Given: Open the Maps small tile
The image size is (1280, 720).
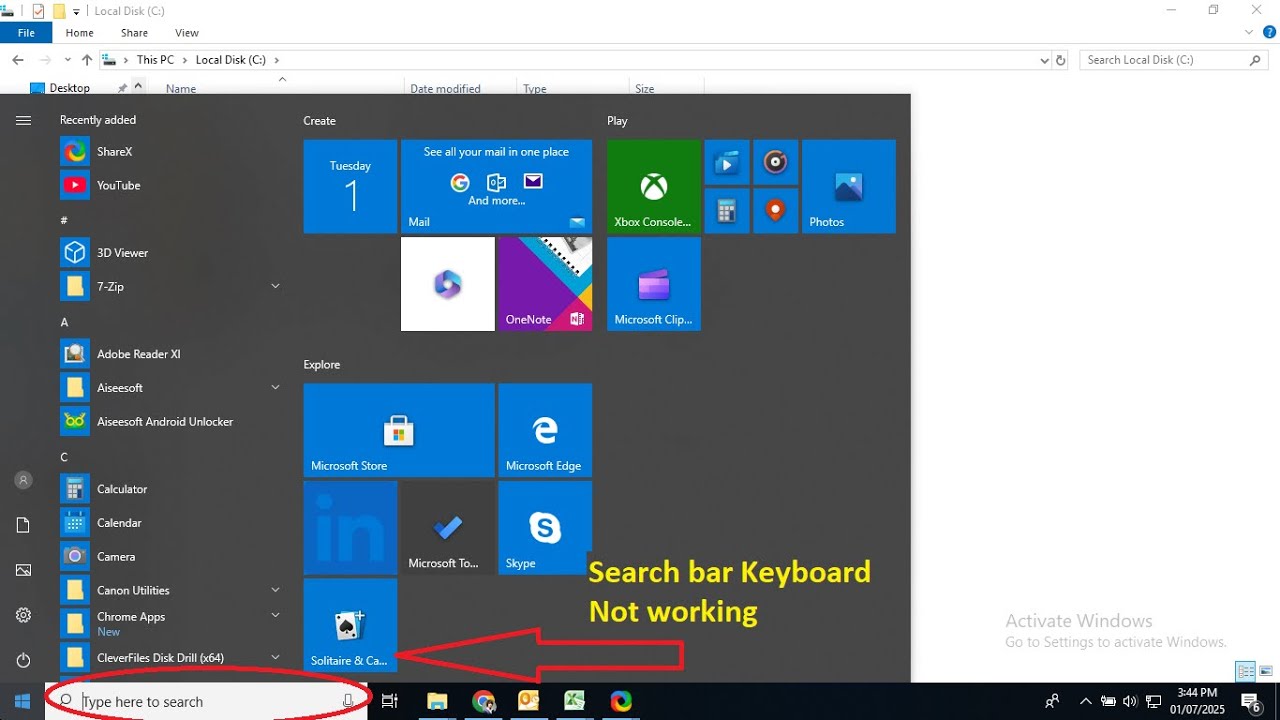Looking at the screenshot, I should [x=775, y=211].
